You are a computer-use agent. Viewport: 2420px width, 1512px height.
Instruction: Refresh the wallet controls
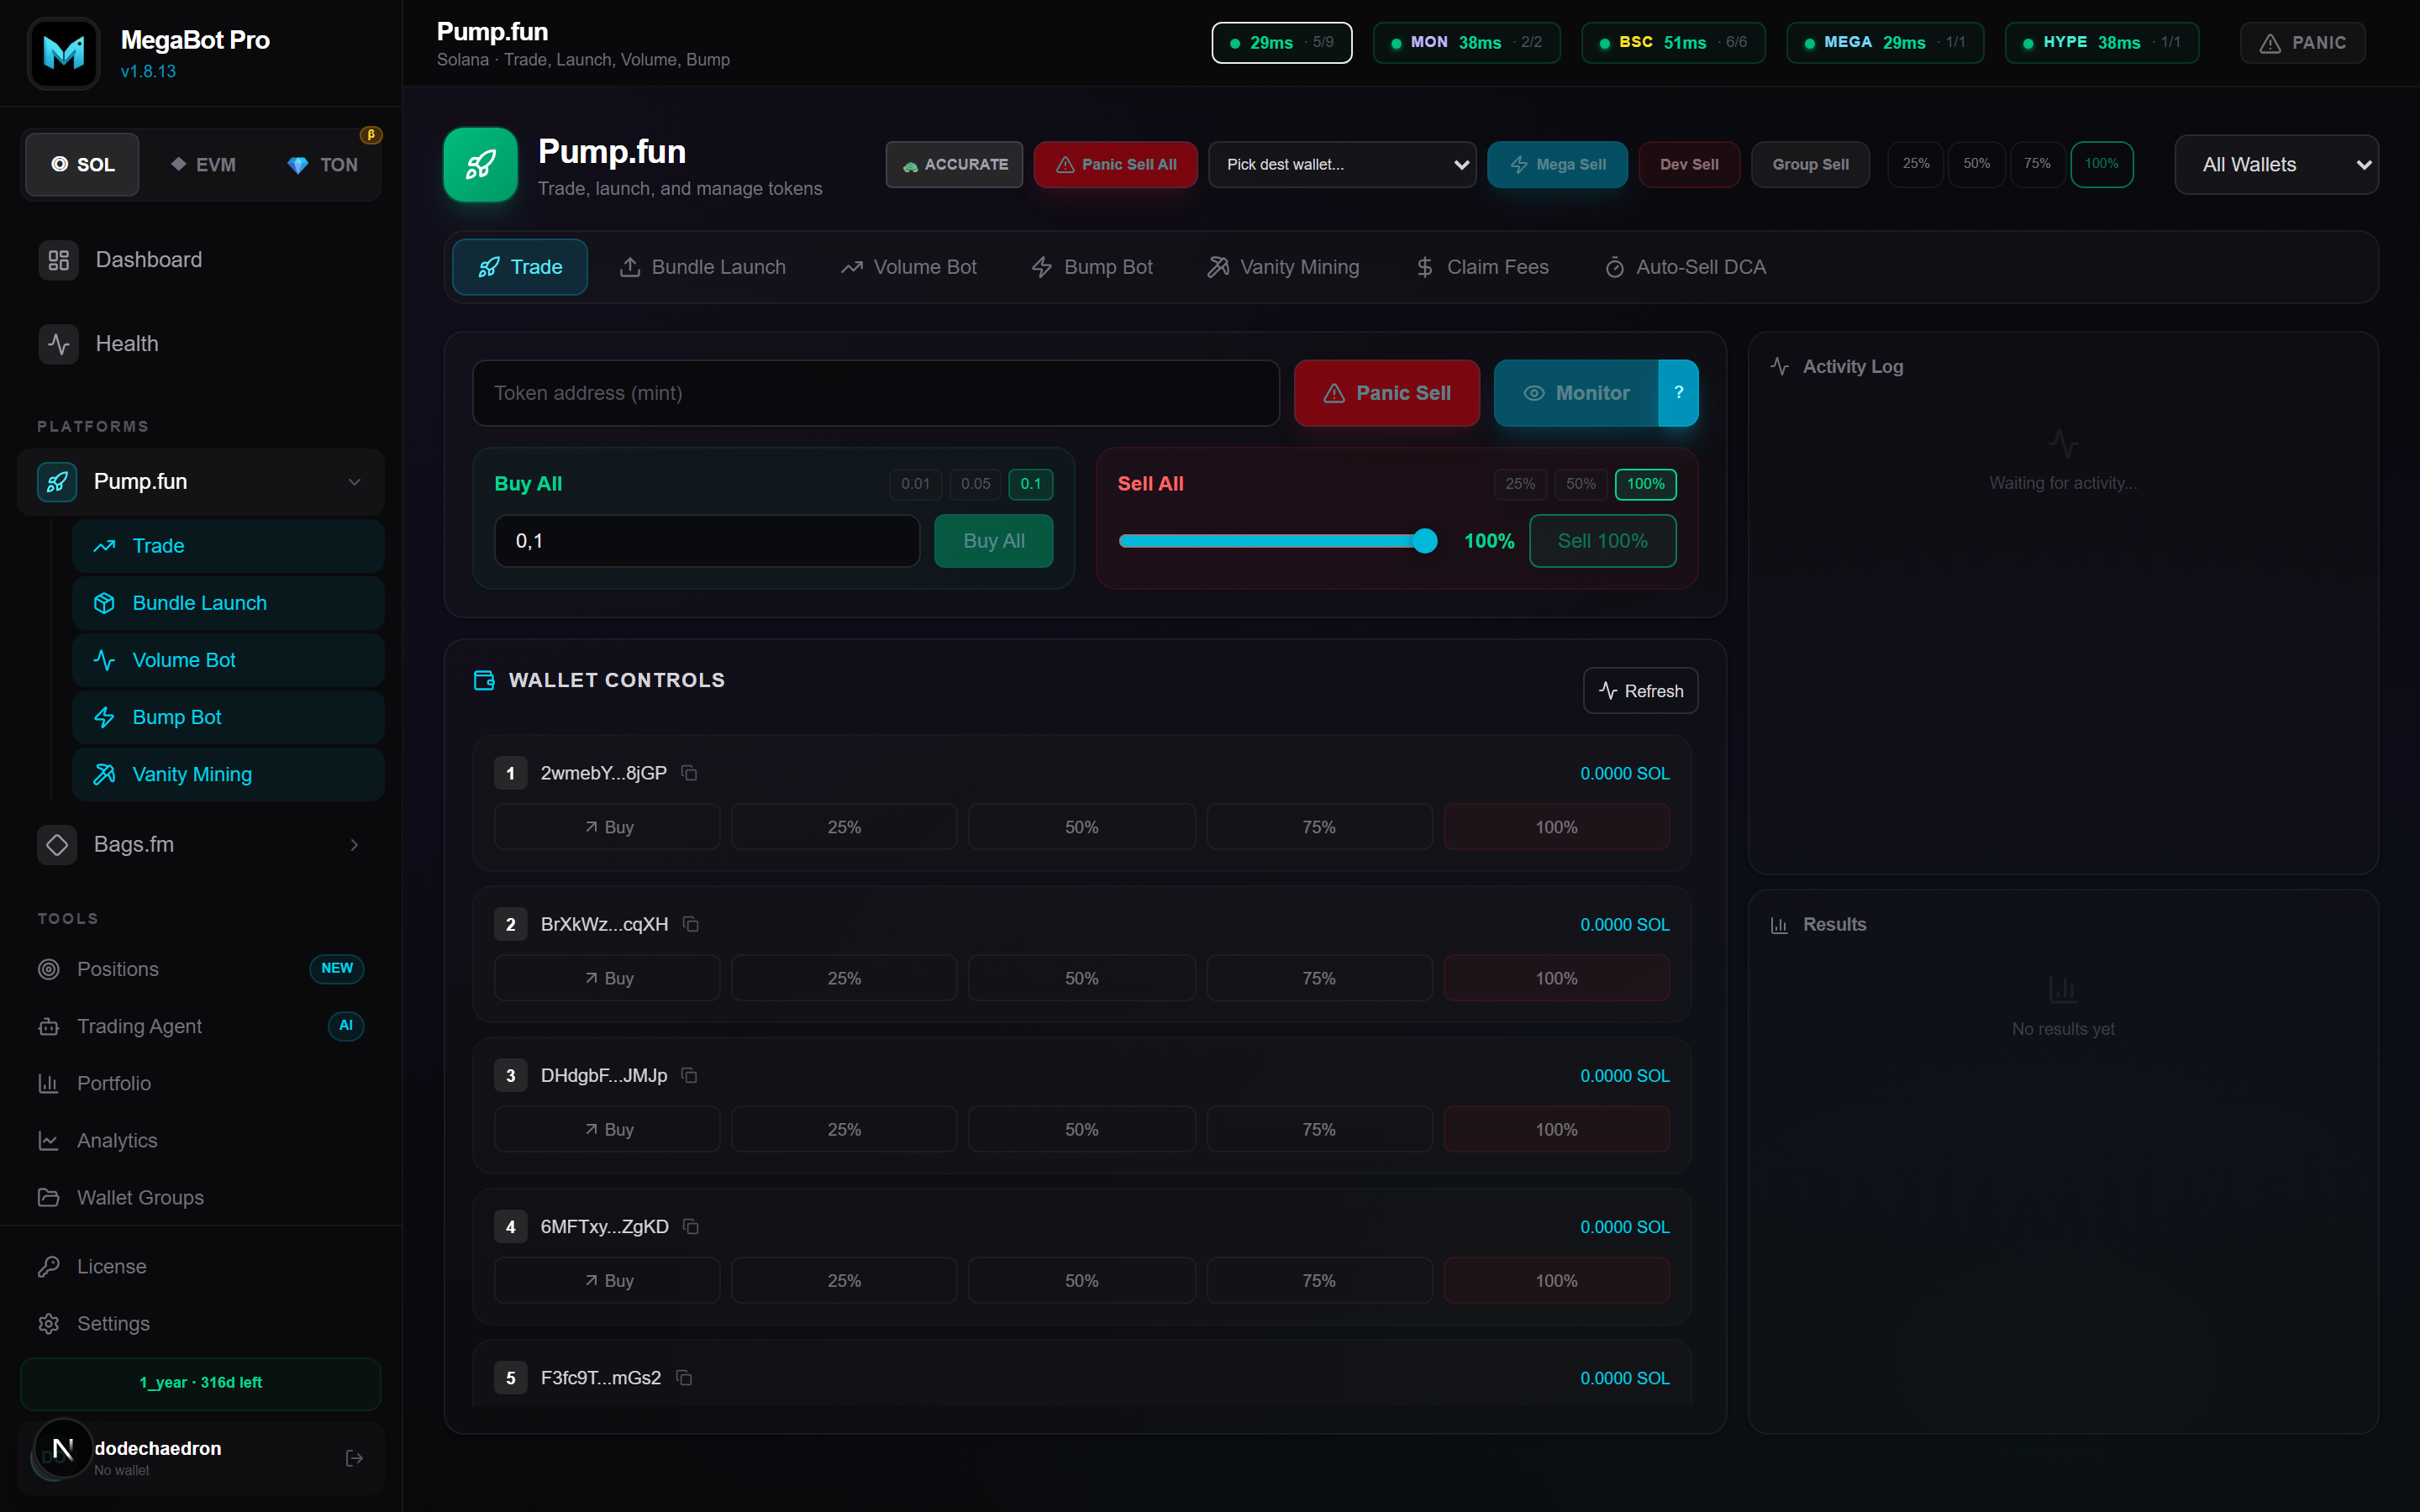tap(1640, 691)
